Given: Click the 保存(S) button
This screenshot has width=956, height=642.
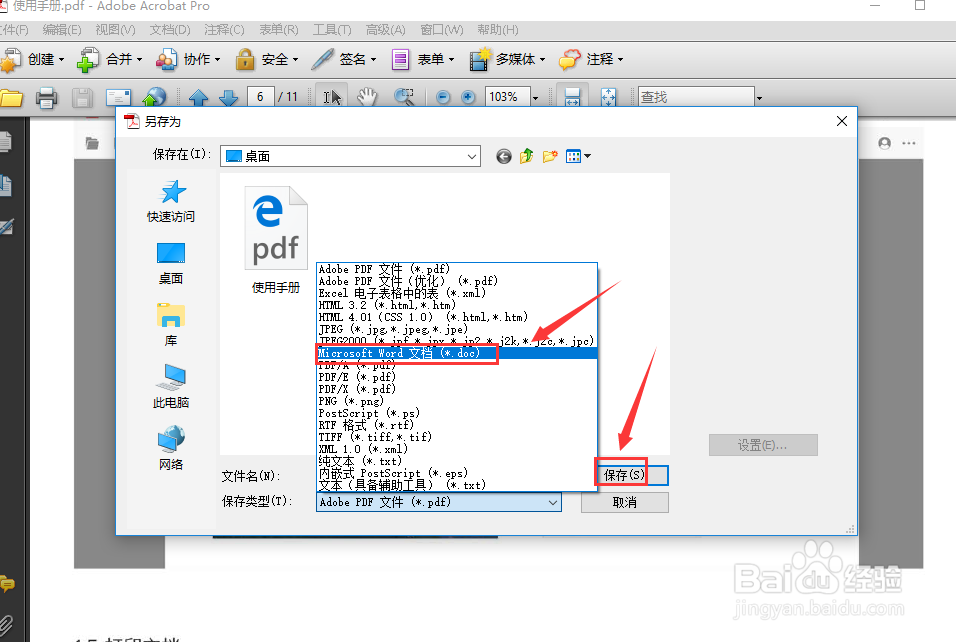Looking at the screenshot, I should (626, 475).
